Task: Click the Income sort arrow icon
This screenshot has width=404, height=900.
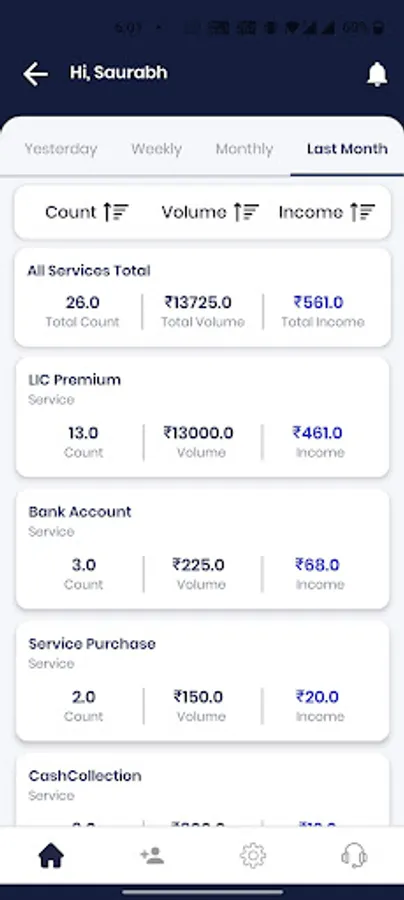Action: (363, 212)
